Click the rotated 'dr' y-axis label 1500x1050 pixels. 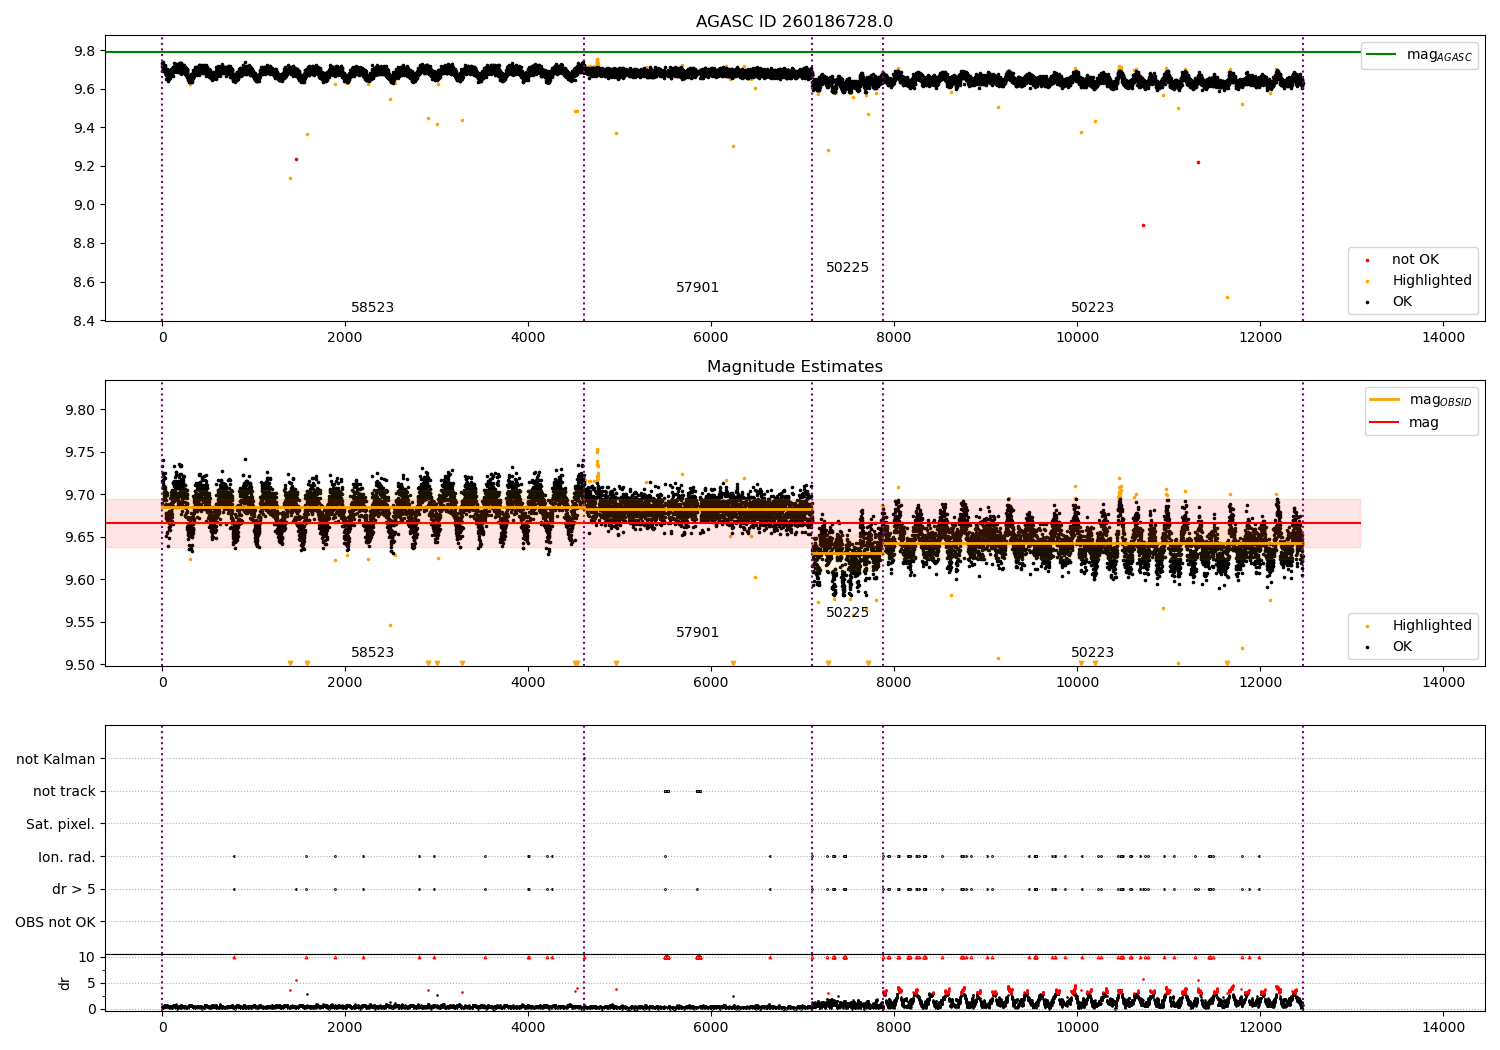pyautogui.click(x=65, y=983)
